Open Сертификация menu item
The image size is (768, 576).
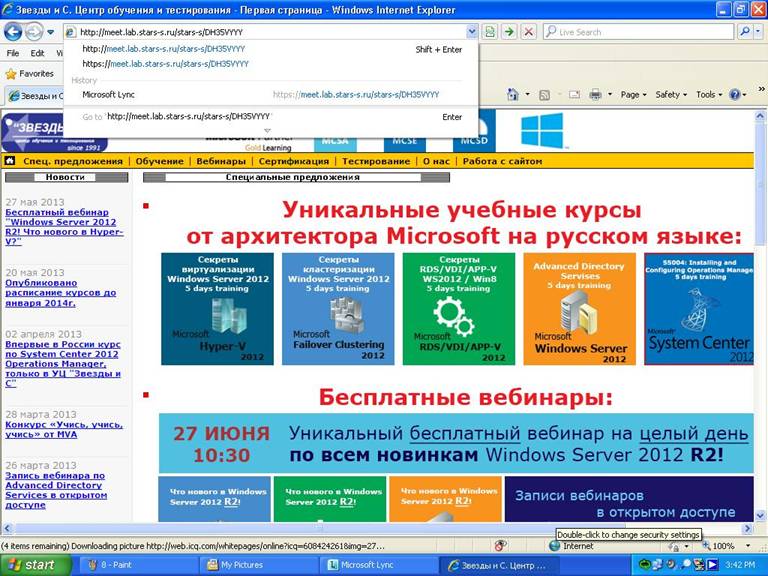click(x=294, y=161)
